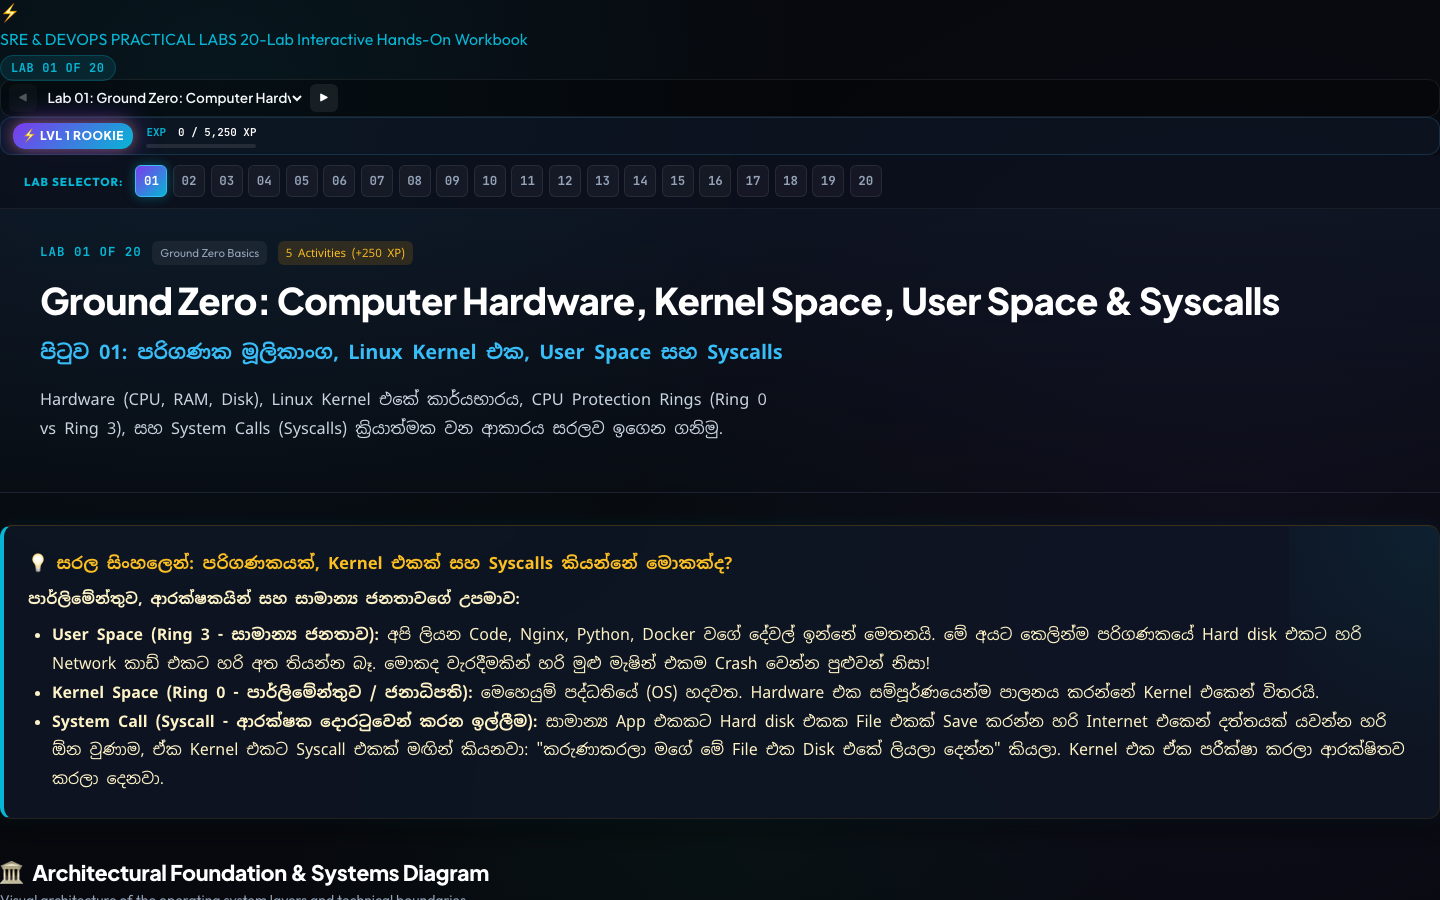Open the Lab 01 Ground Zero dropdown
Viewport: 1440px width, 900px height.
pyautogui.click(x=174, y=98)
